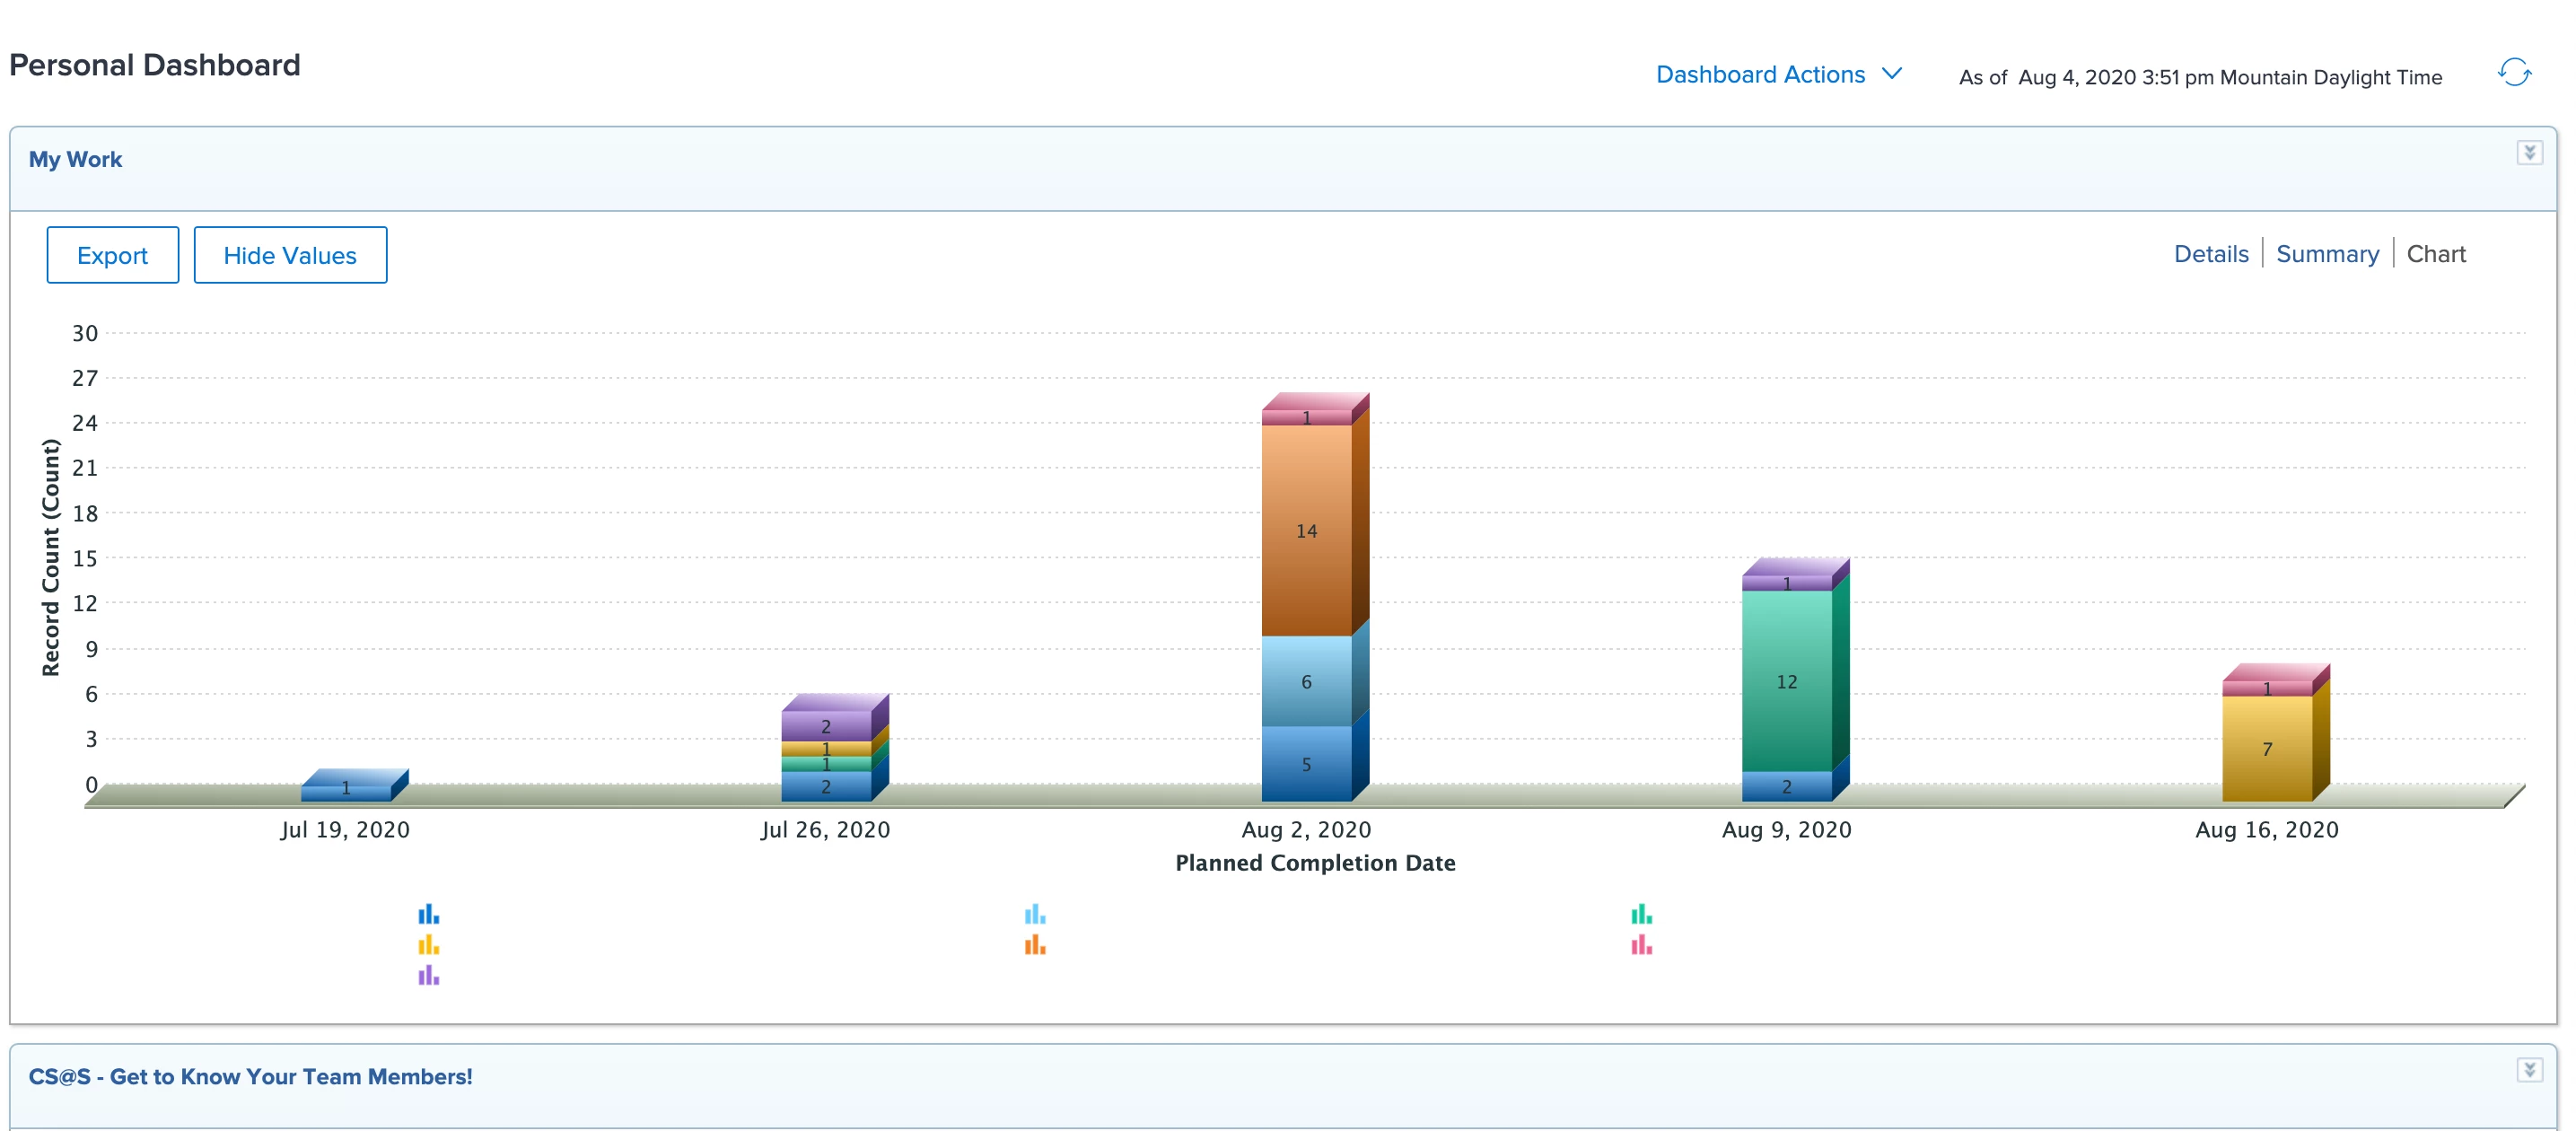This screenshot has height=1131, width=2576.
Task: Click the dashboard refresh icon
Action: click(x=2513, y=73)
